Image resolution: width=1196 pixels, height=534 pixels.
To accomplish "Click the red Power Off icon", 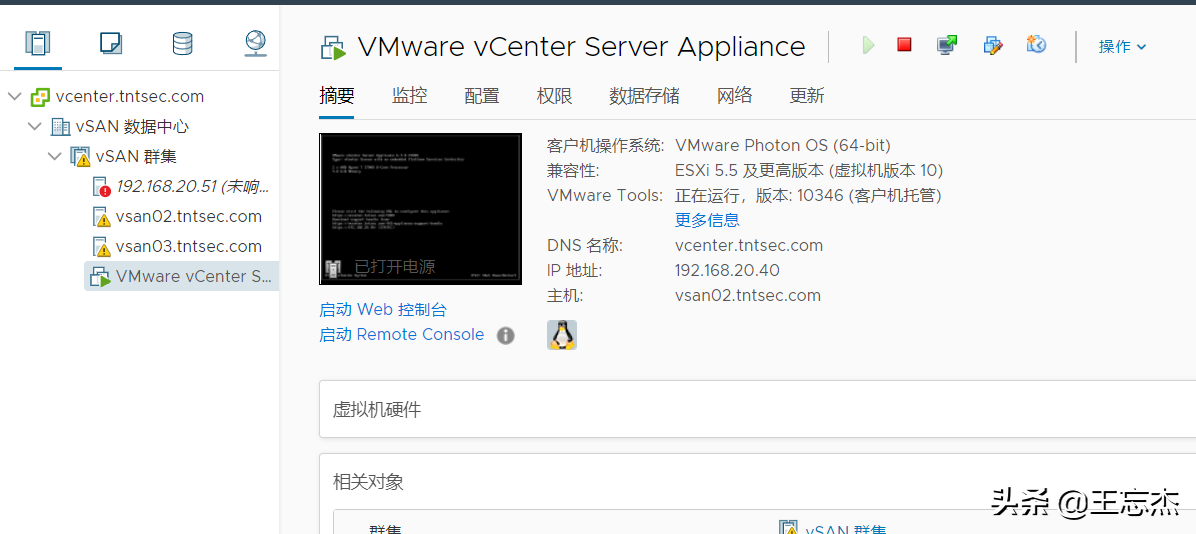I will click(905, 45).
